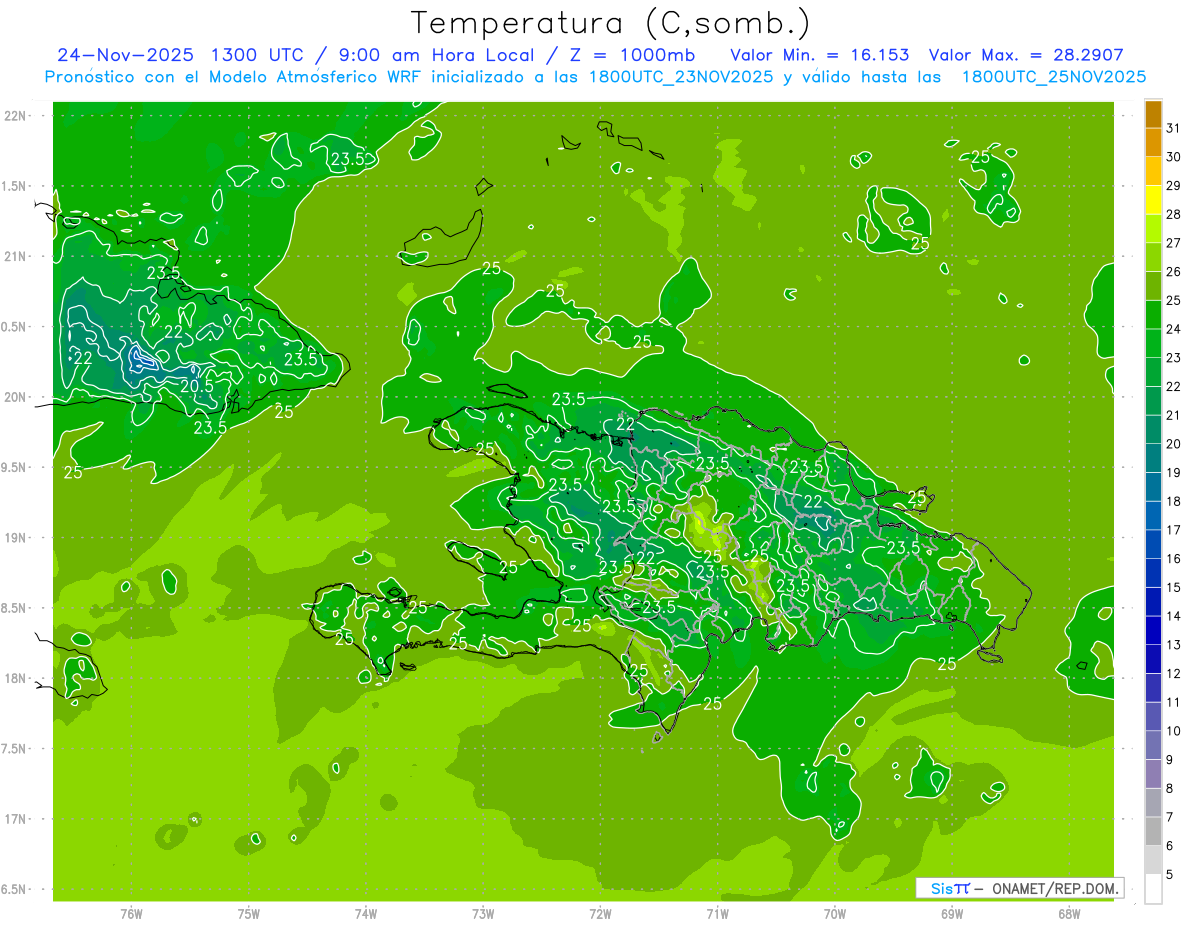
Task: Click the white legend swatch below 5
Action: click(x=1153, y=889)
